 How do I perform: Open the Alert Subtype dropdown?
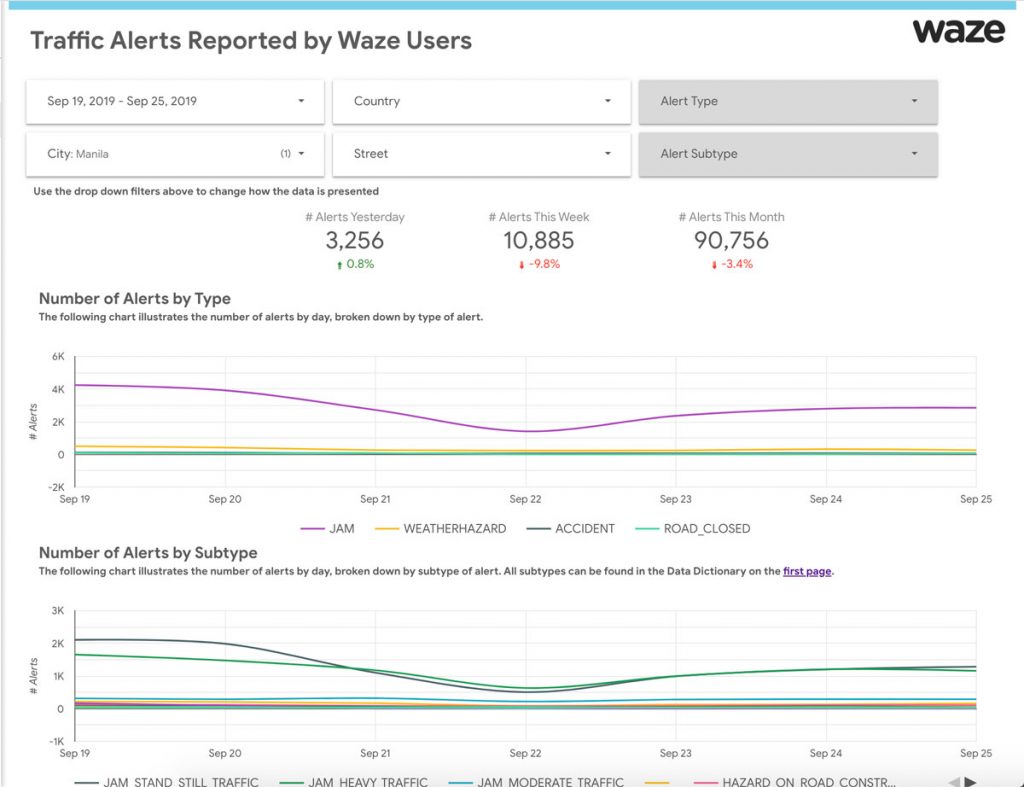tap(788, 154)
